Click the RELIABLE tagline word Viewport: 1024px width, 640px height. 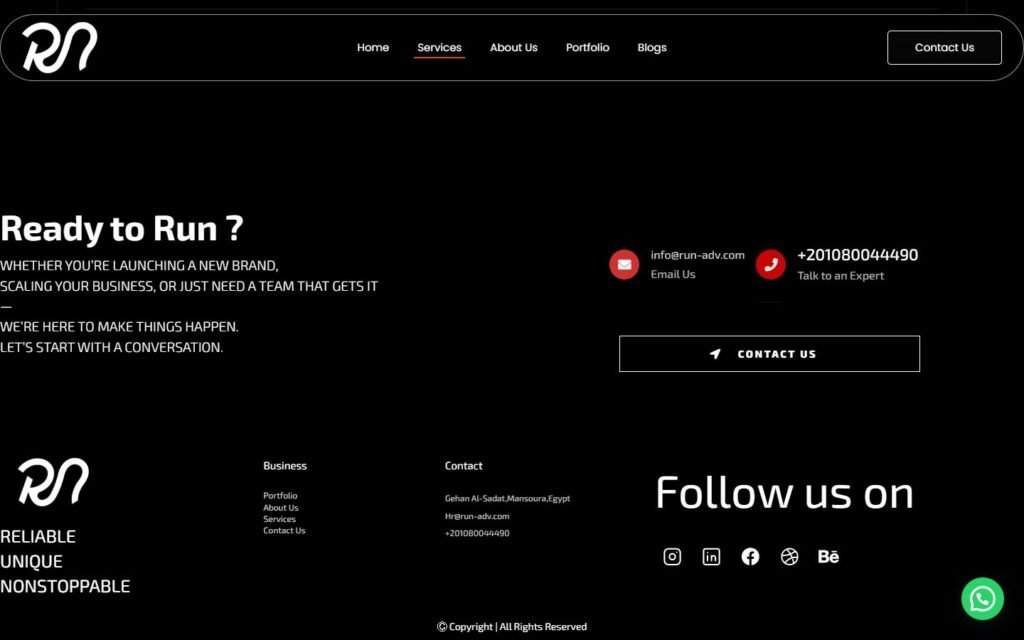[x=38, y=537]
